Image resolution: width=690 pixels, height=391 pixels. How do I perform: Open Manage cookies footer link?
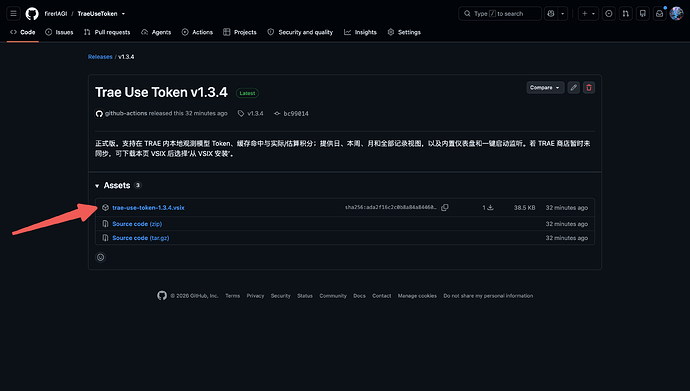click(417, 296)
